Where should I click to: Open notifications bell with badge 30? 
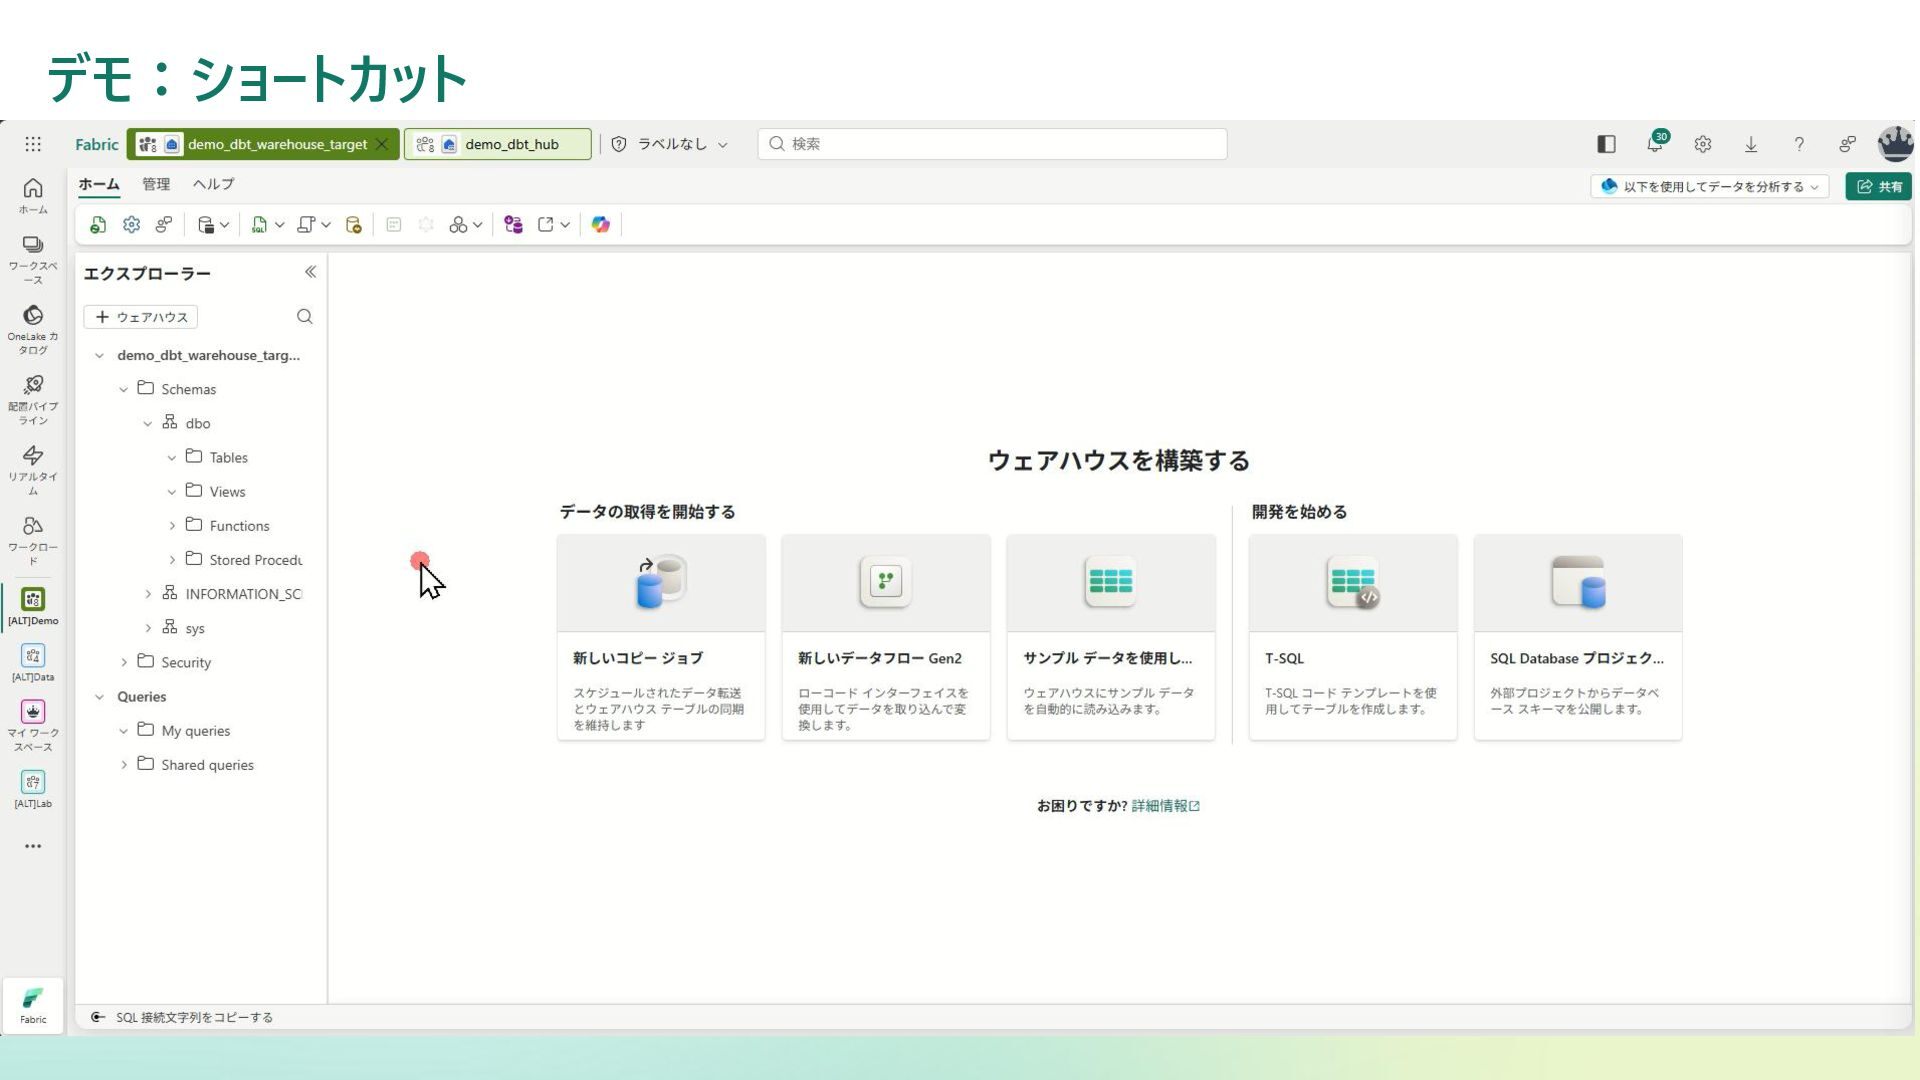point(1656,143)
